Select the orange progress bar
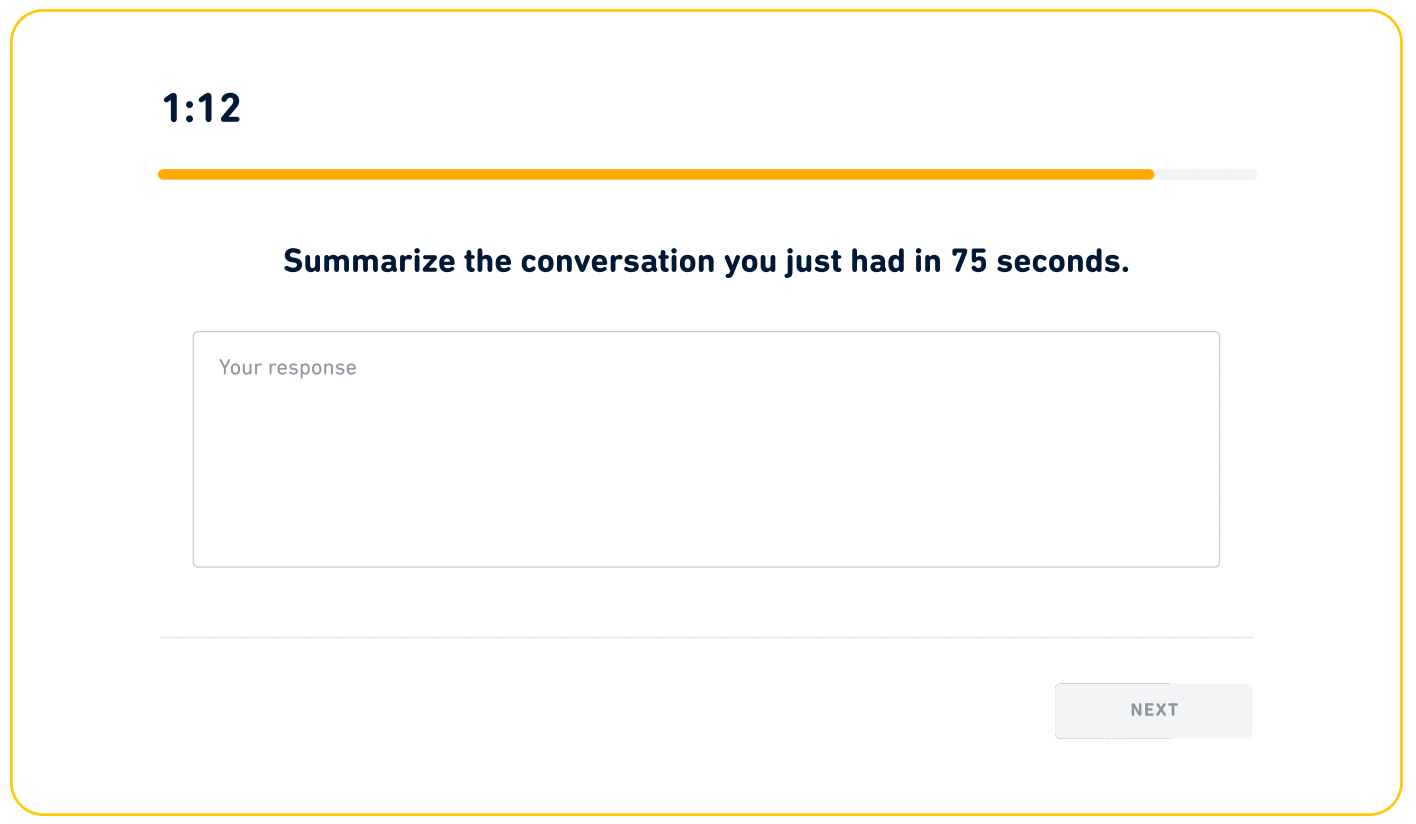Viewport: 1416px width, 824px height. pyautogui.click(x=650, y=174)
